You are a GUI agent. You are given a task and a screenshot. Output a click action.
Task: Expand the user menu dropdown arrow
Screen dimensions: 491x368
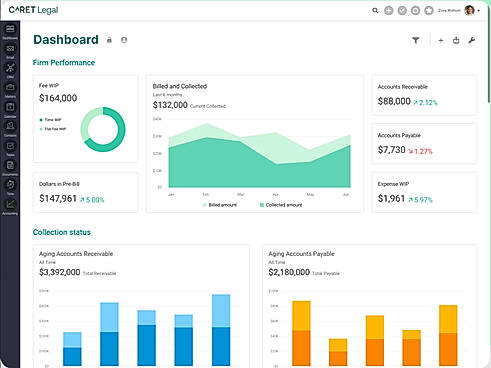(479, 11)
